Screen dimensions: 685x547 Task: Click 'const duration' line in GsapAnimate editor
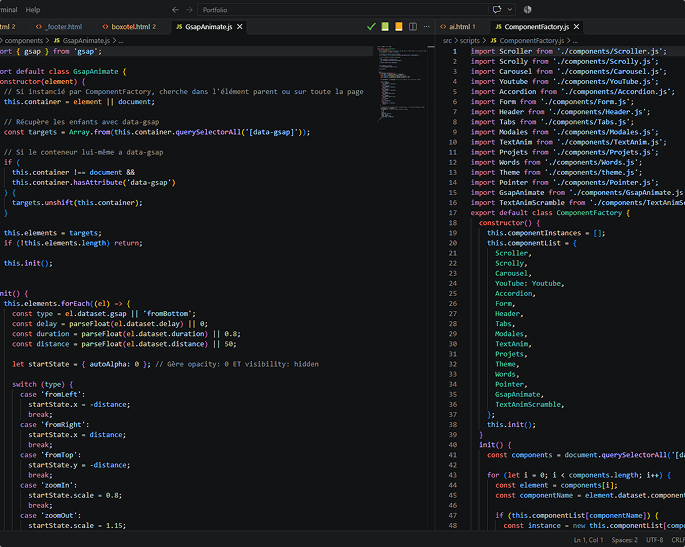tap(126, 334)
